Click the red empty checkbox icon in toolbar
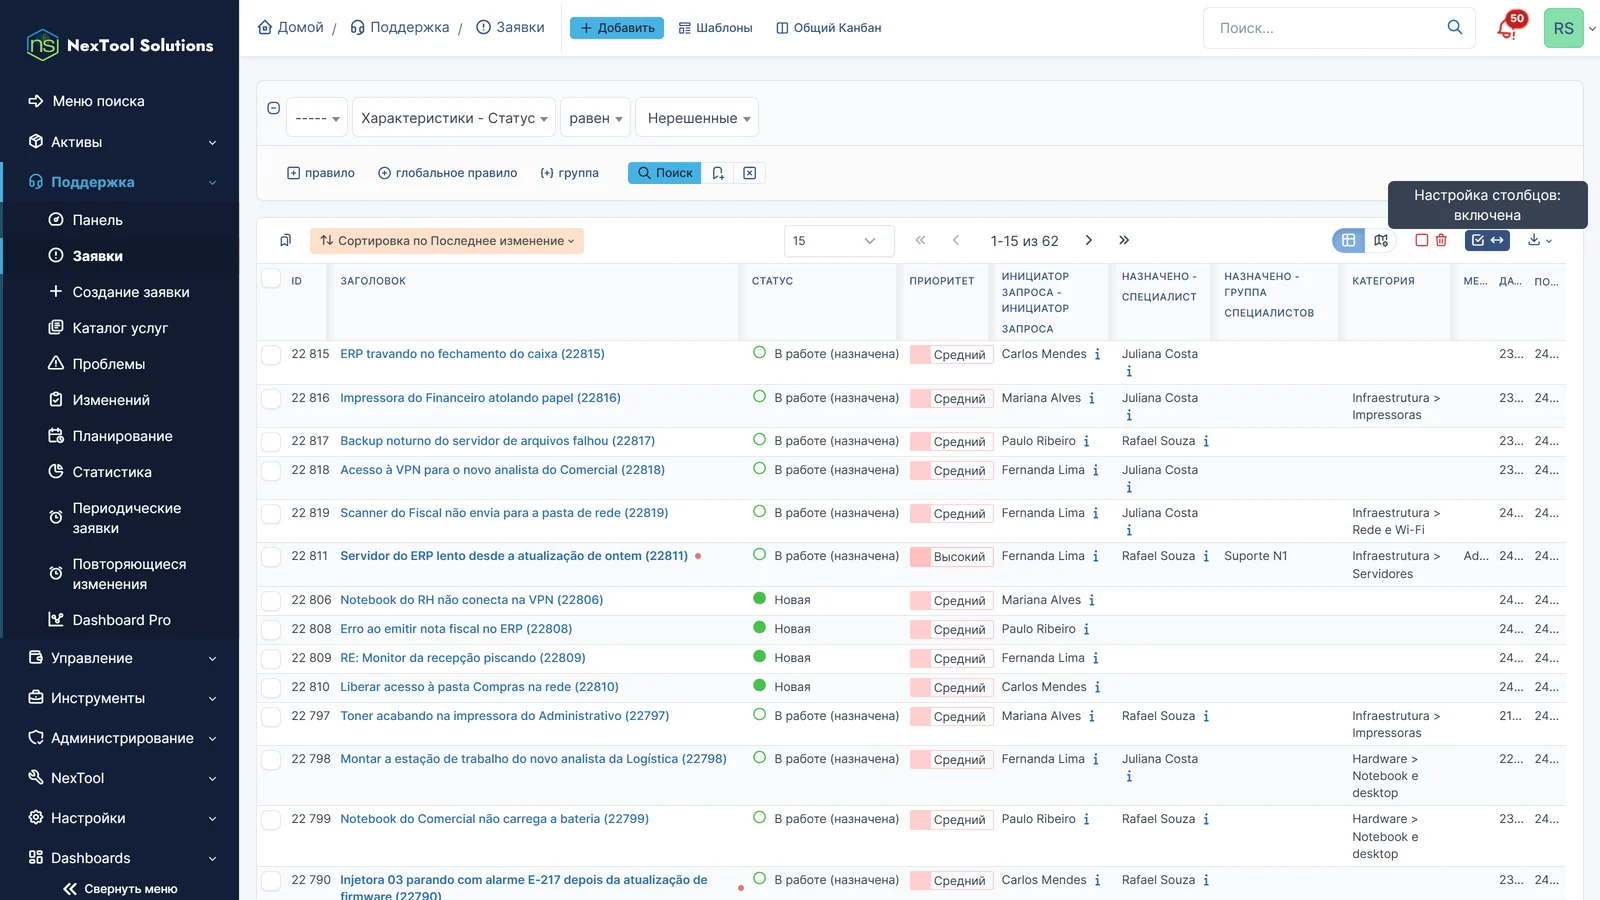Viewport: 1600px width, 900px height. [x=1421, y=240]
